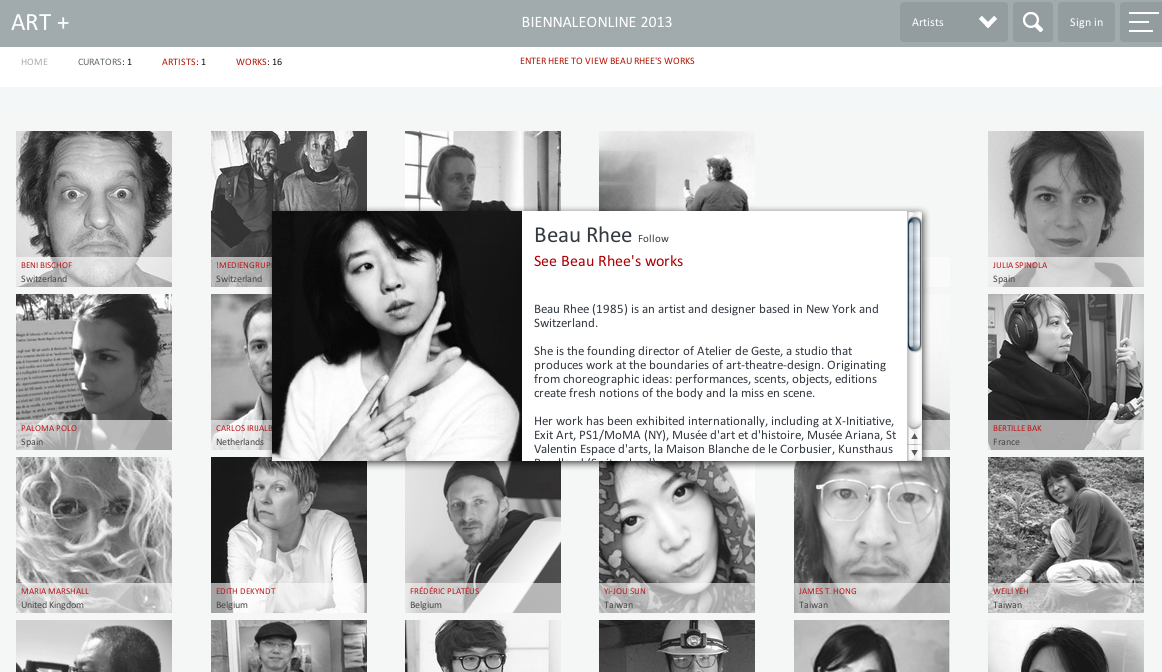Click the Beau Rhee heading in popup
This screenshot has width=1162, height=672.
(x=582, y=235)
